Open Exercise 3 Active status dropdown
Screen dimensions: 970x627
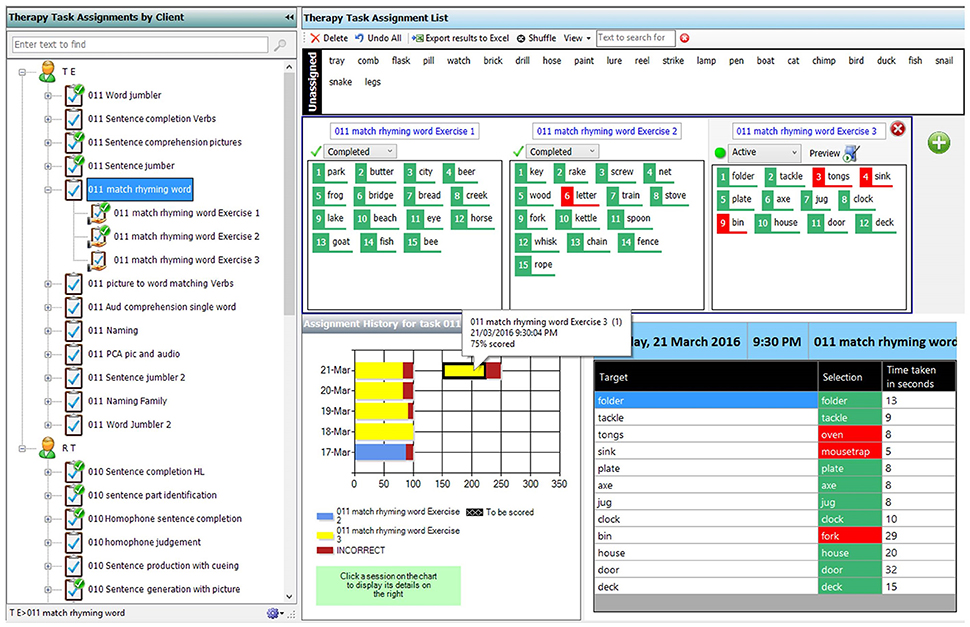pos(765,153)
